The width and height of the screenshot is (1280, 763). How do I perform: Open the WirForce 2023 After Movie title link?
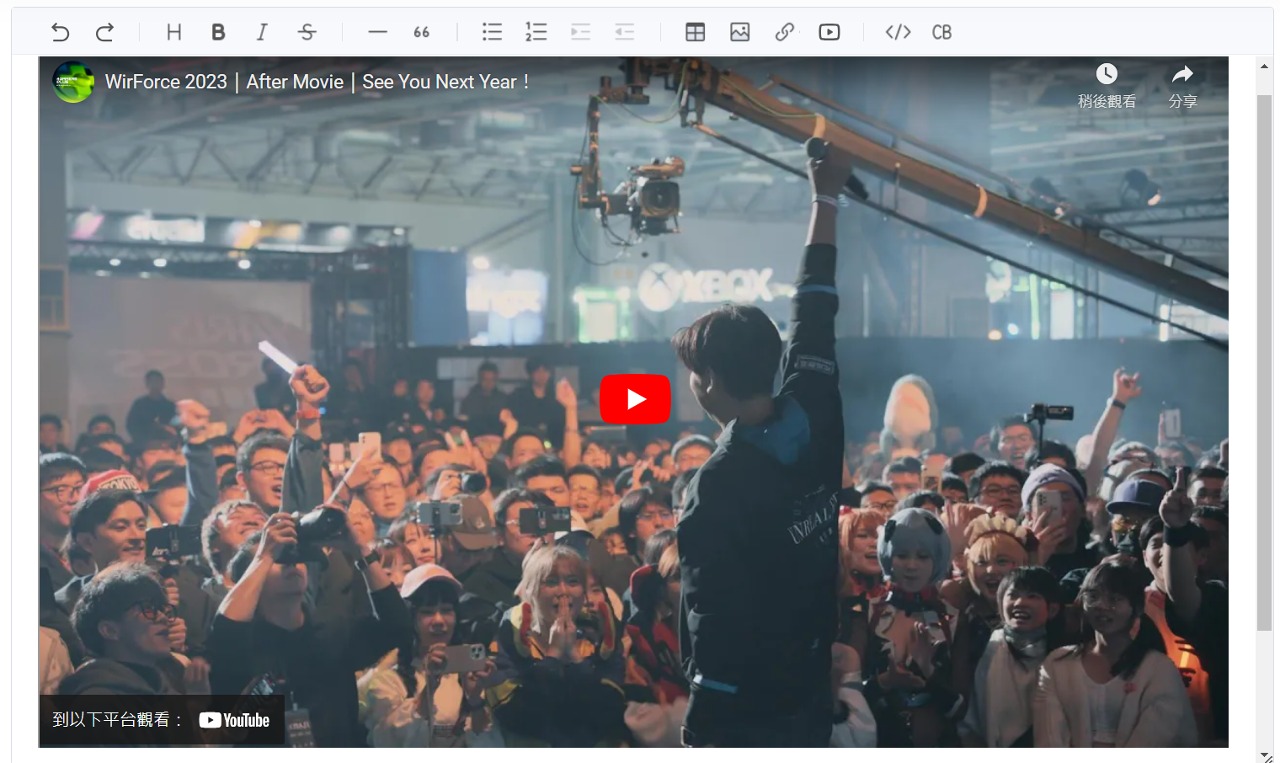click(x=318, y=82)
